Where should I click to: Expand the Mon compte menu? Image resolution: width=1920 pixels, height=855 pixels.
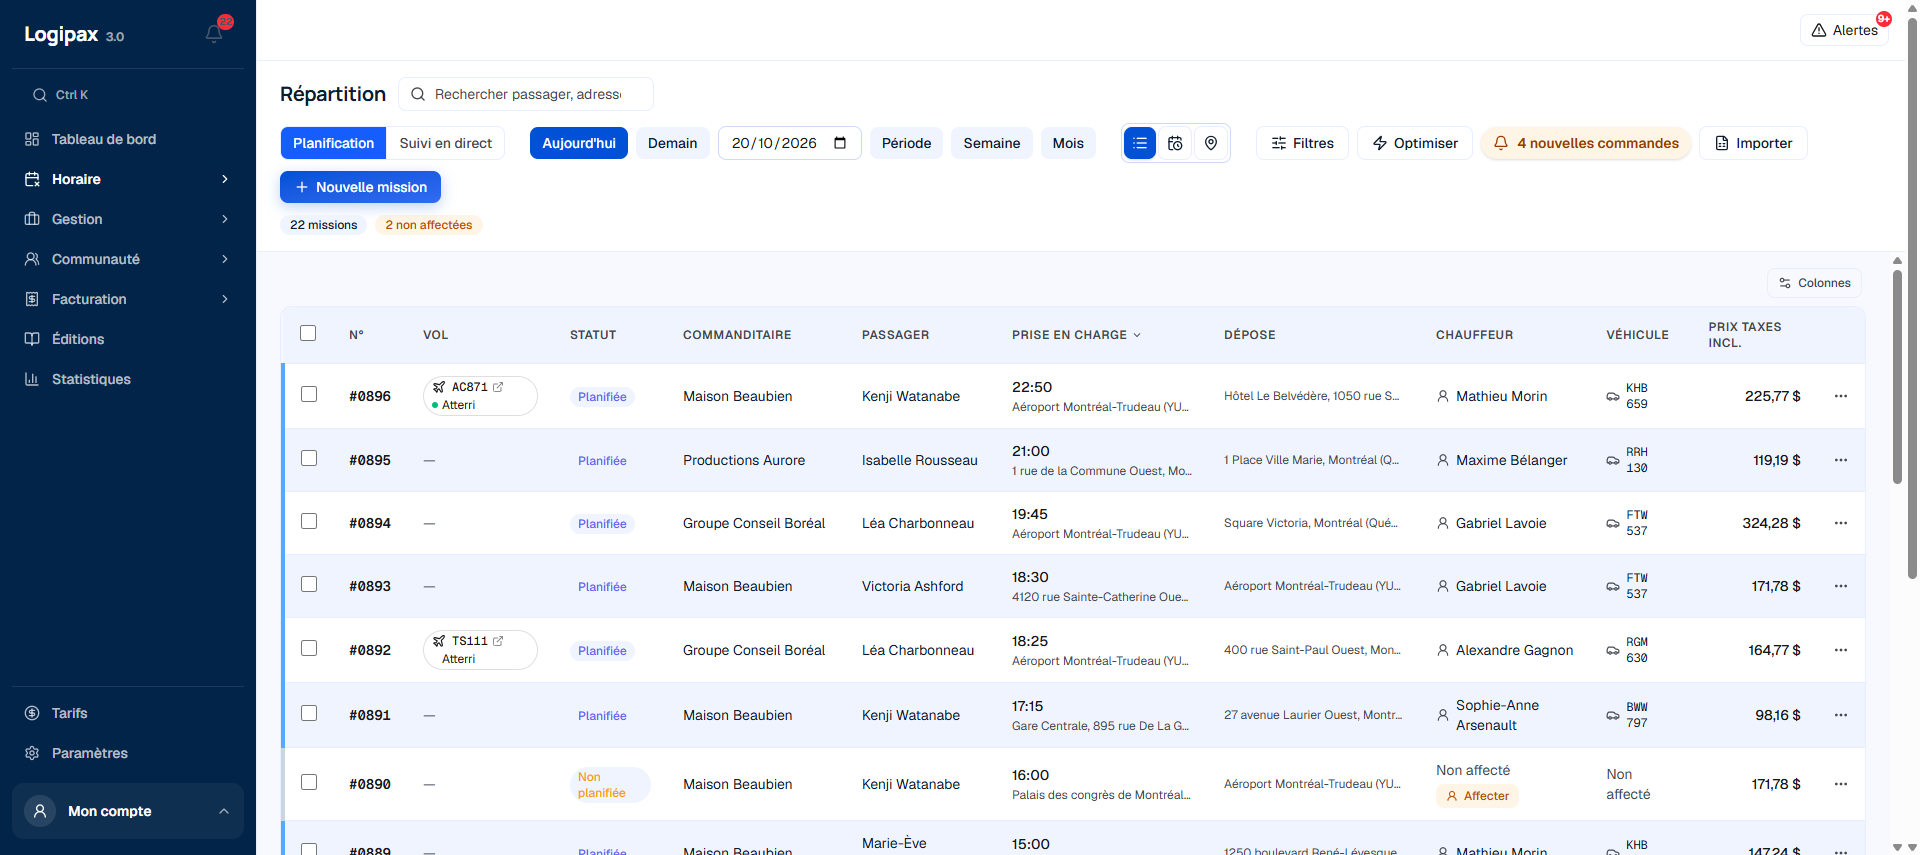tap(128, 811)
